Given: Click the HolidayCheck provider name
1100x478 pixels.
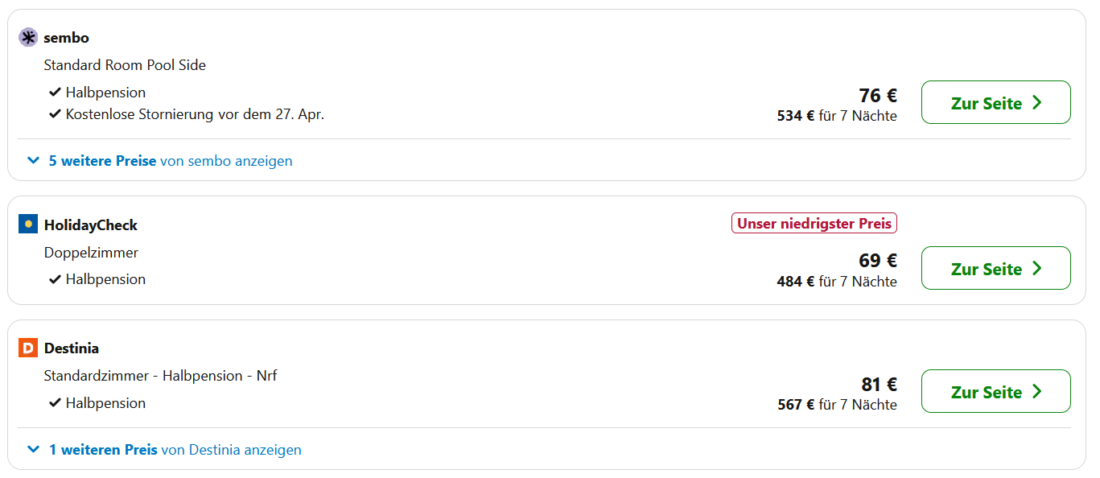Looking at the screenshot, I should [x=91, y=225].
